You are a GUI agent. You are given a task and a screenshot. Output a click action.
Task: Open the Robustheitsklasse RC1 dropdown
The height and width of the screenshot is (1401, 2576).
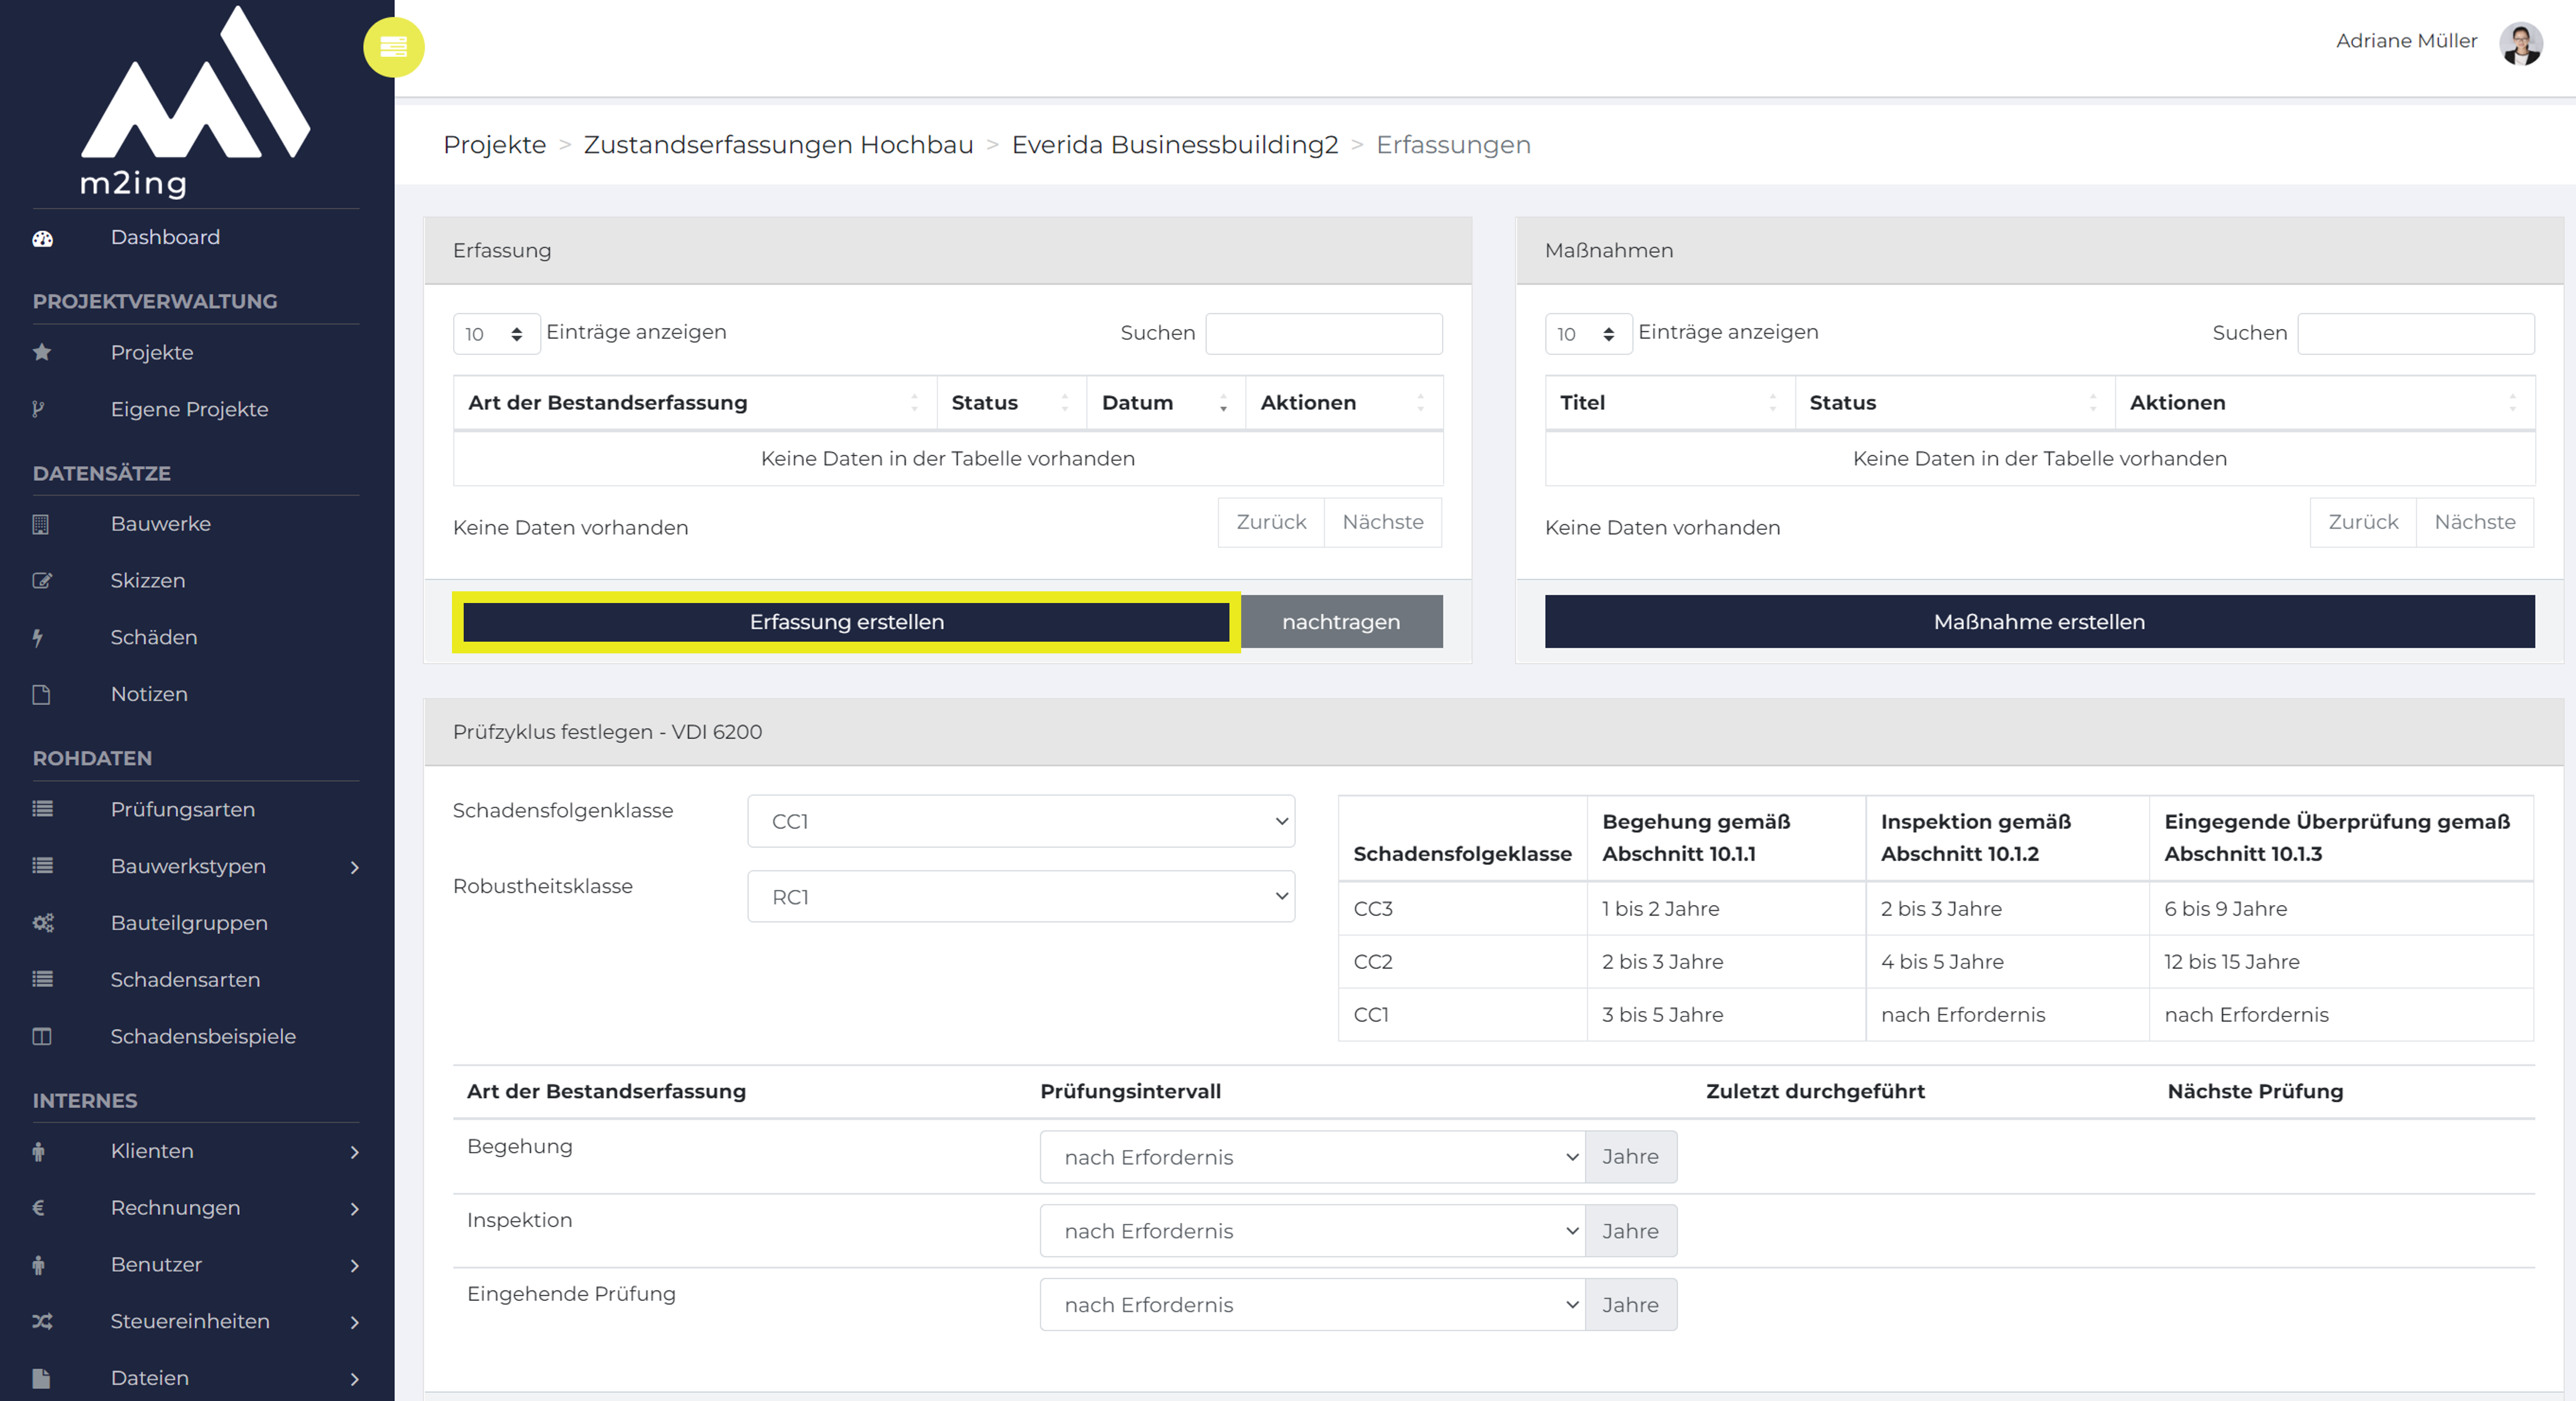[1020, 897]
